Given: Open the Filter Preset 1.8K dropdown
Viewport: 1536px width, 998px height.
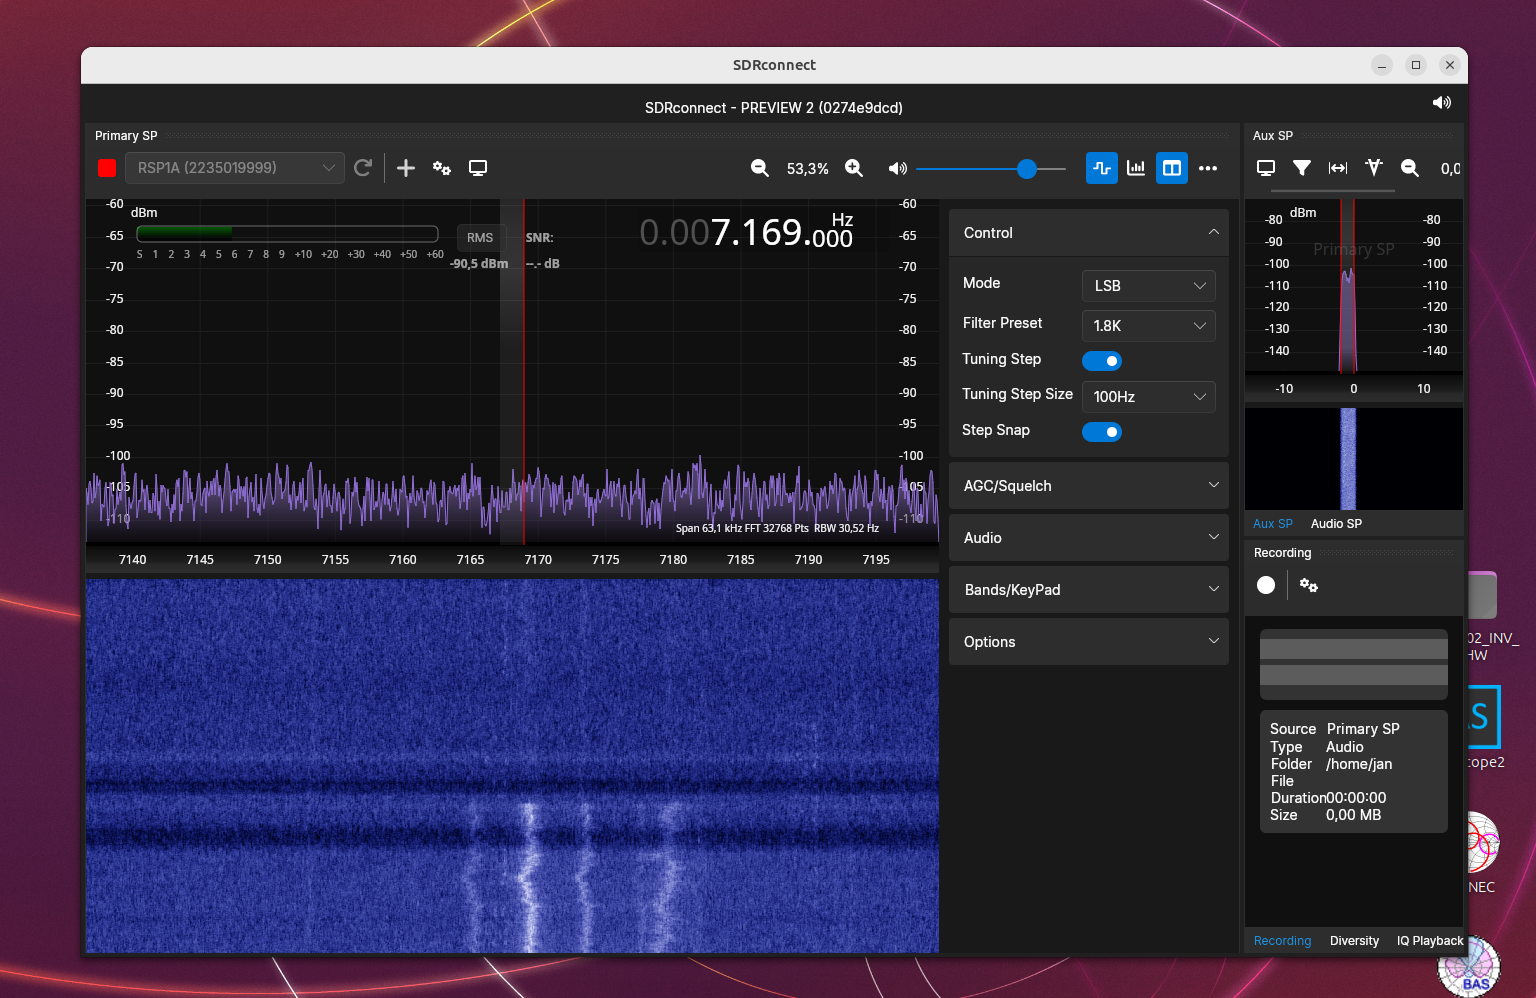Looking at the screenshot, I should point(1149,326).
